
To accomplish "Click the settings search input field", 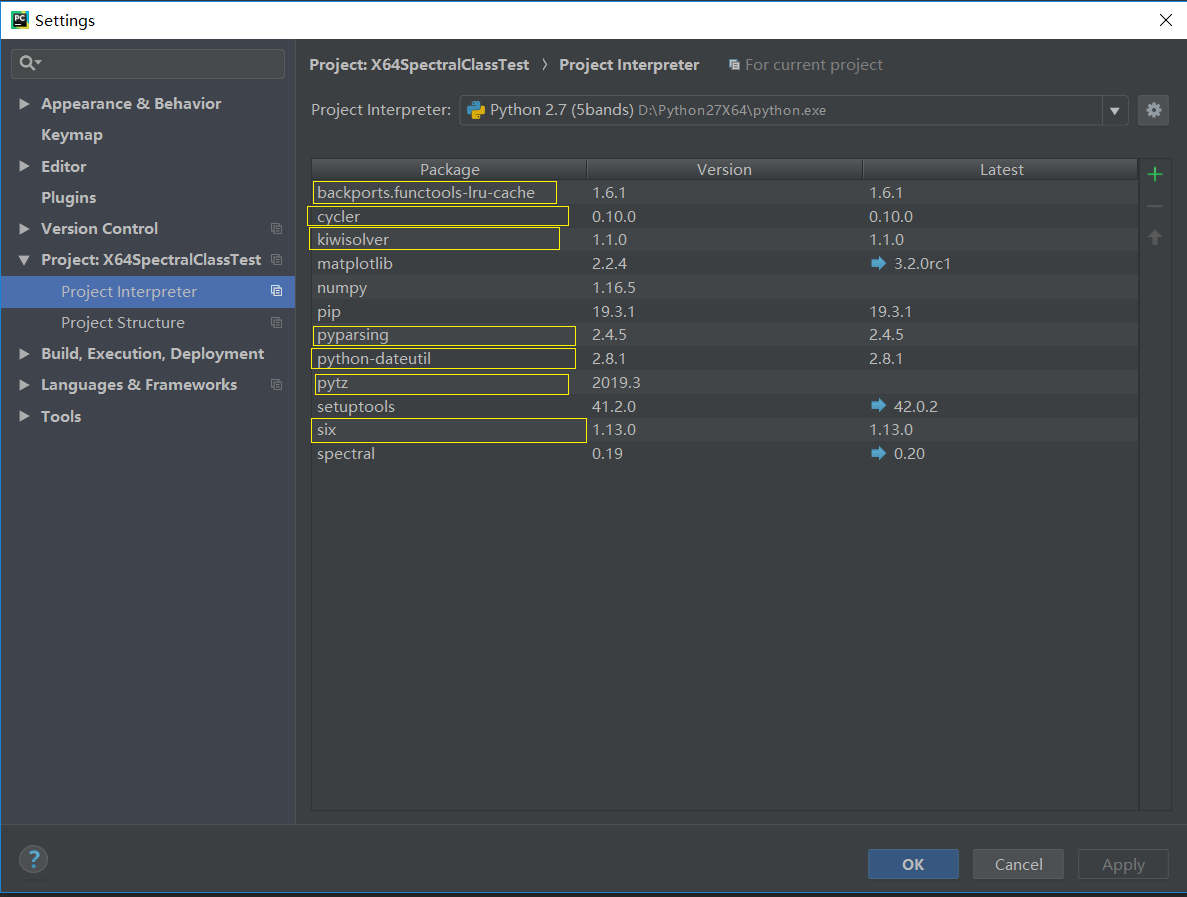I will point(148,64).
